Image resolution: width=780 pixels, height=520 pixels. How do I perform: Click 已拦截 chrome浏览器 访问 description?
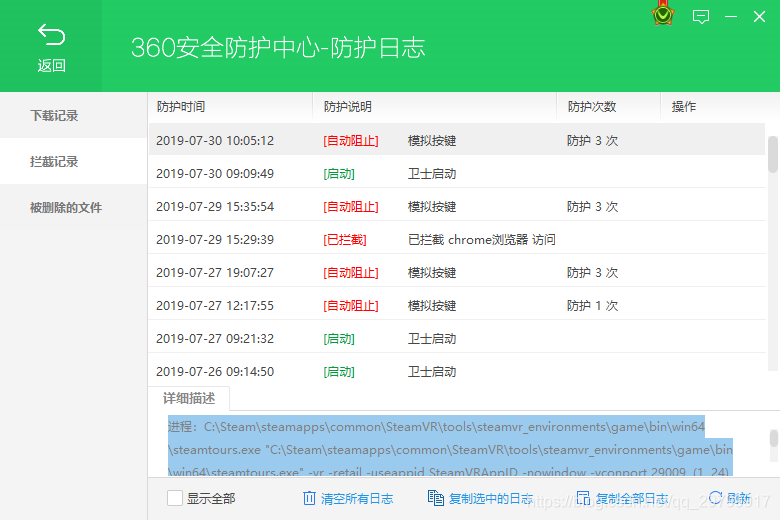pos(482,240)
